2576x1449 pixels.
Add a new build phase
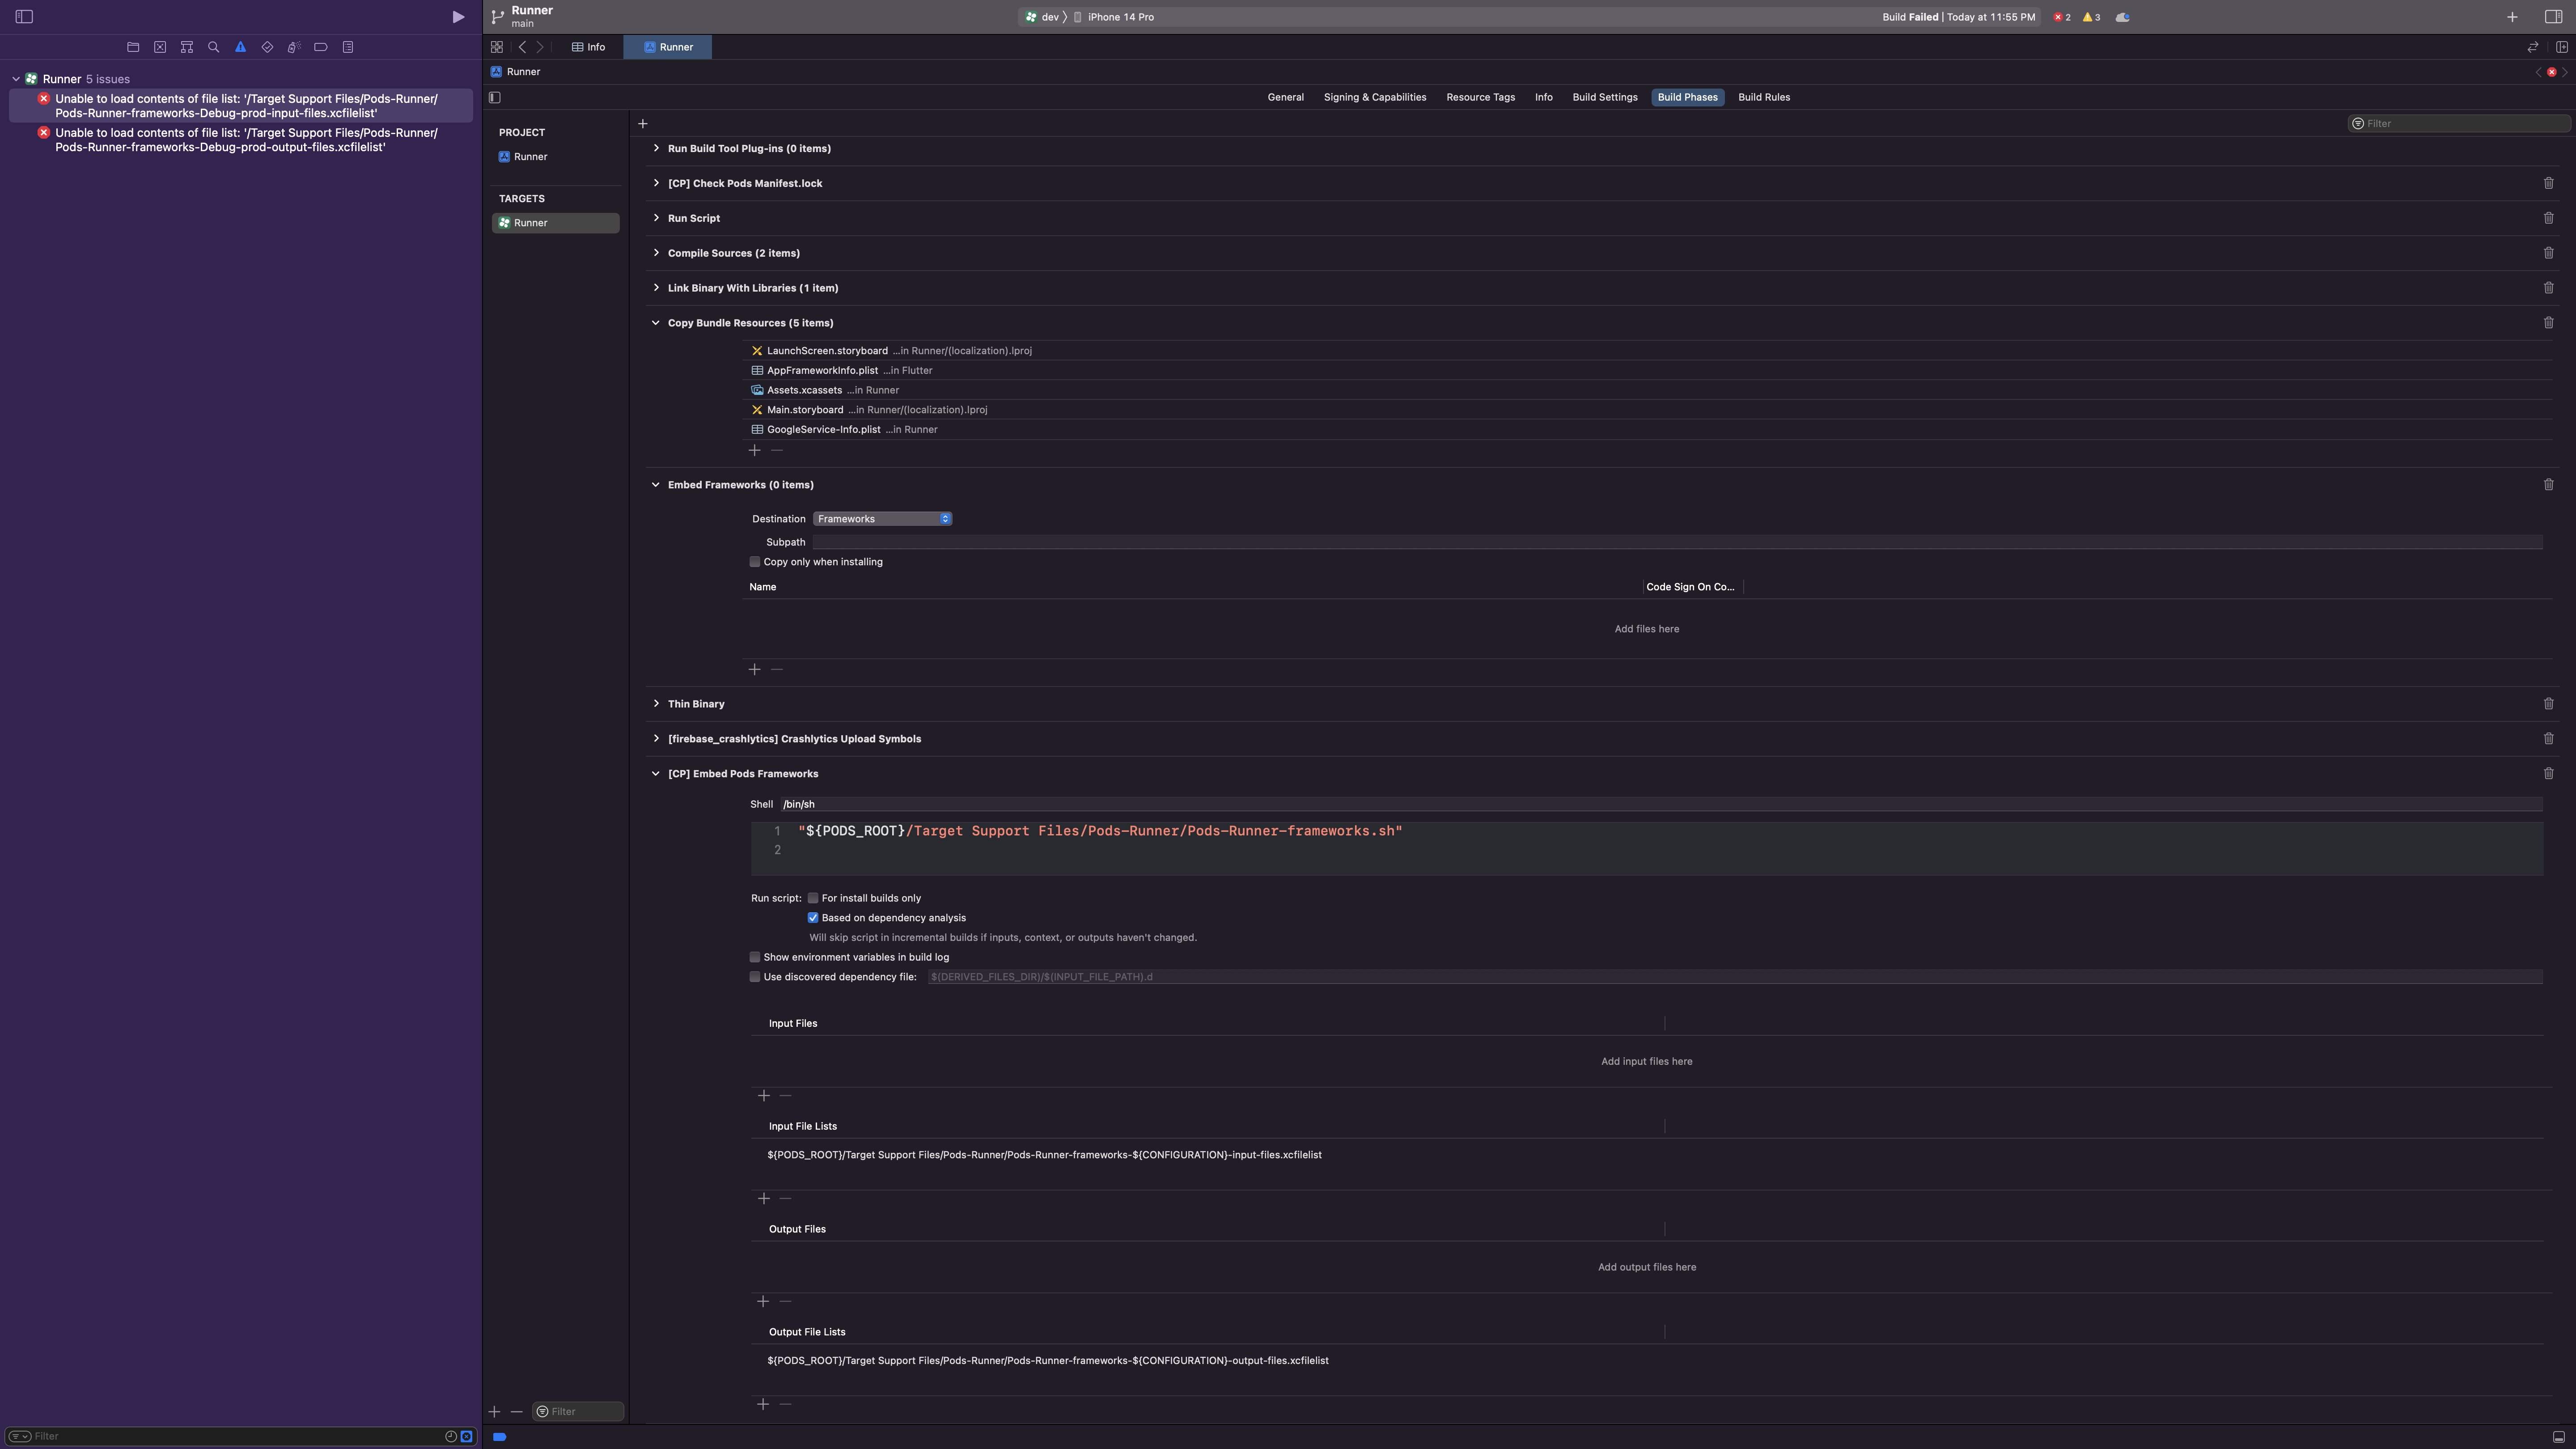(643, 123)
